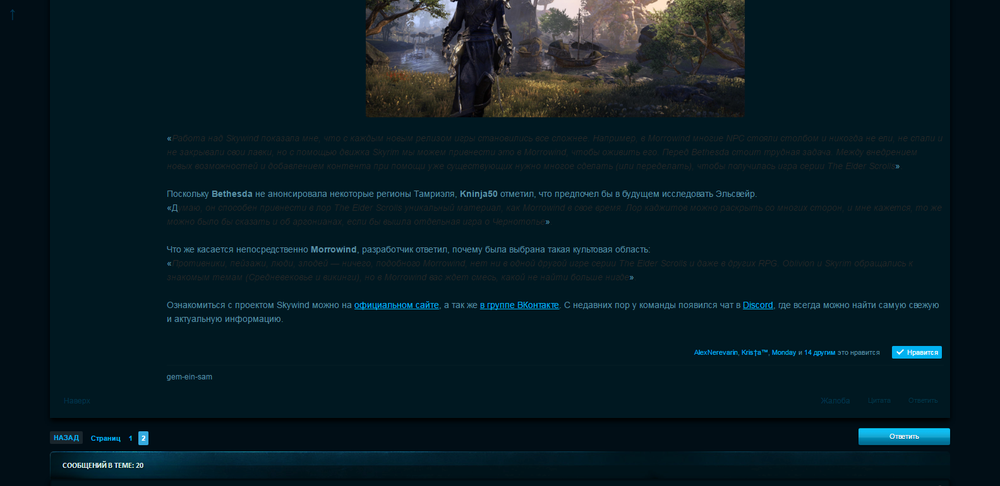The width and height of the screenshot is (1000, 486).
Task: Click the faint "Ответить" link under the post
Action: coord(923,401)
